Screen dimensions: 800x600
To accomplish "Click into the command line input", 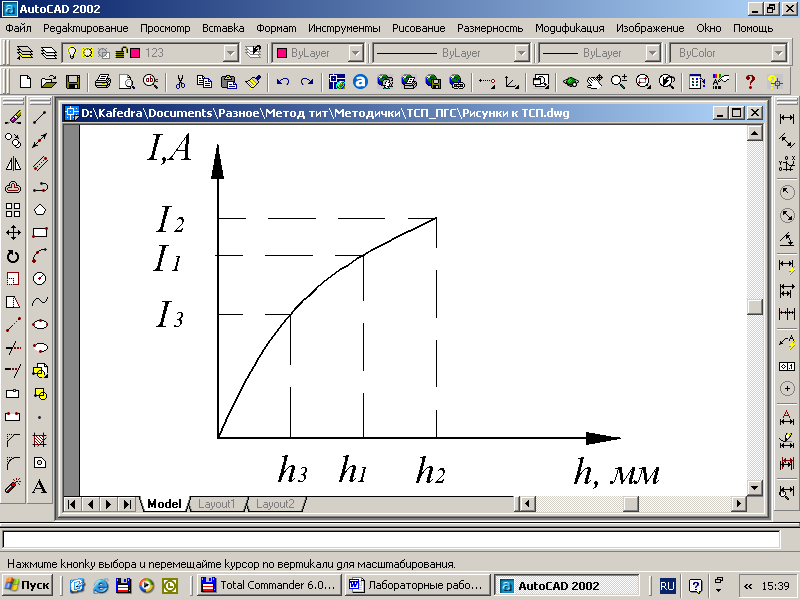I will click(x=391, y=539).
